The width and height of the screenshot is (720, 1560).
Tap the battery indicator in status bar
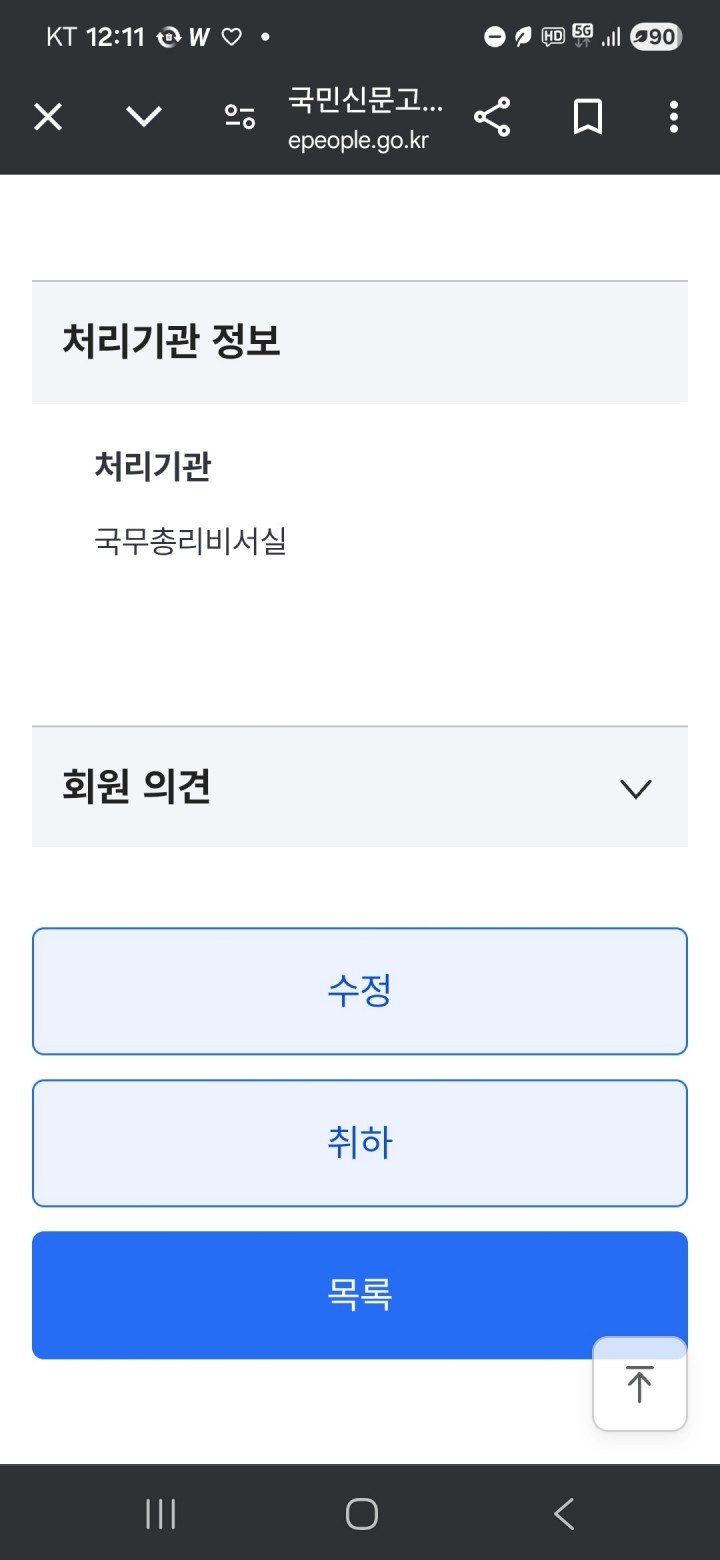[656, 38]
